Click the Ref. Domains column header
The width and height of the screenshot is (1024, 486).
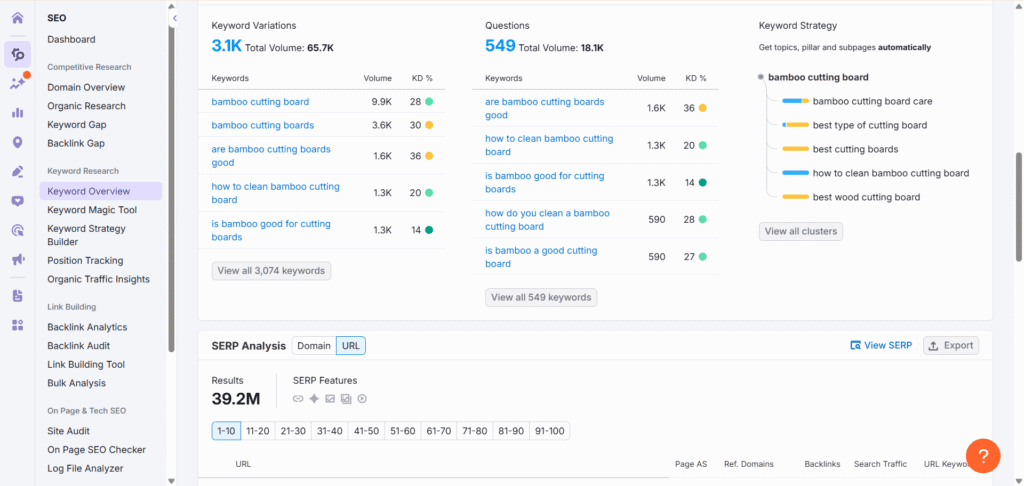(748, 464)
